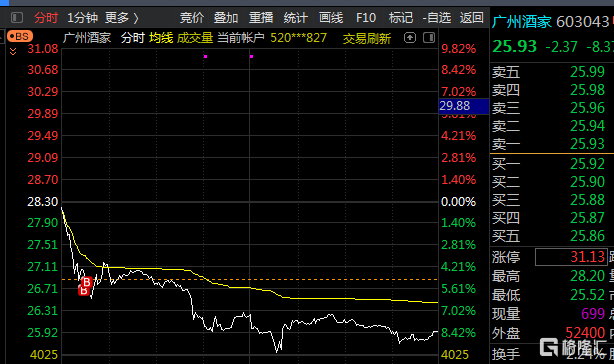Select account number 520***827
Image resolution: width=614 pixels, height=364 pixels.
pos(298,38)
